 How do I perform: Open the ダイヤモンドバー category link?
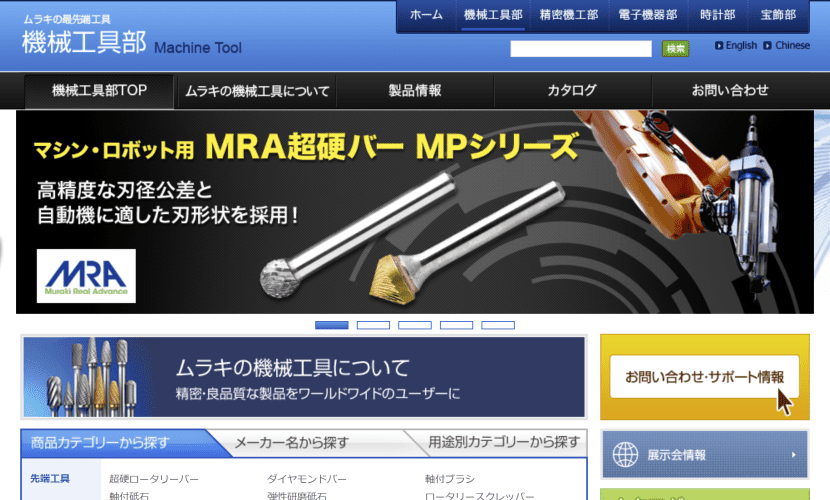(x=306, y=479)
